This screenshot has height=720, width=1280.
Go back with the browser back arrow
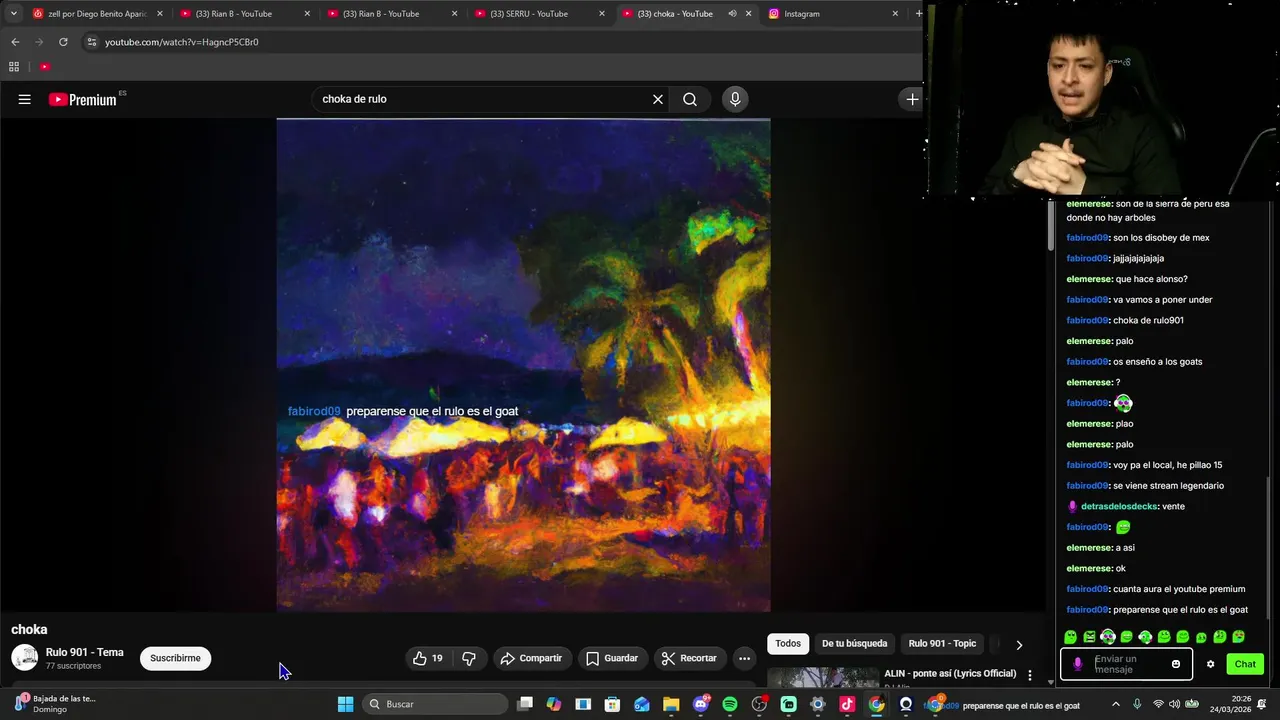[15, 42]
